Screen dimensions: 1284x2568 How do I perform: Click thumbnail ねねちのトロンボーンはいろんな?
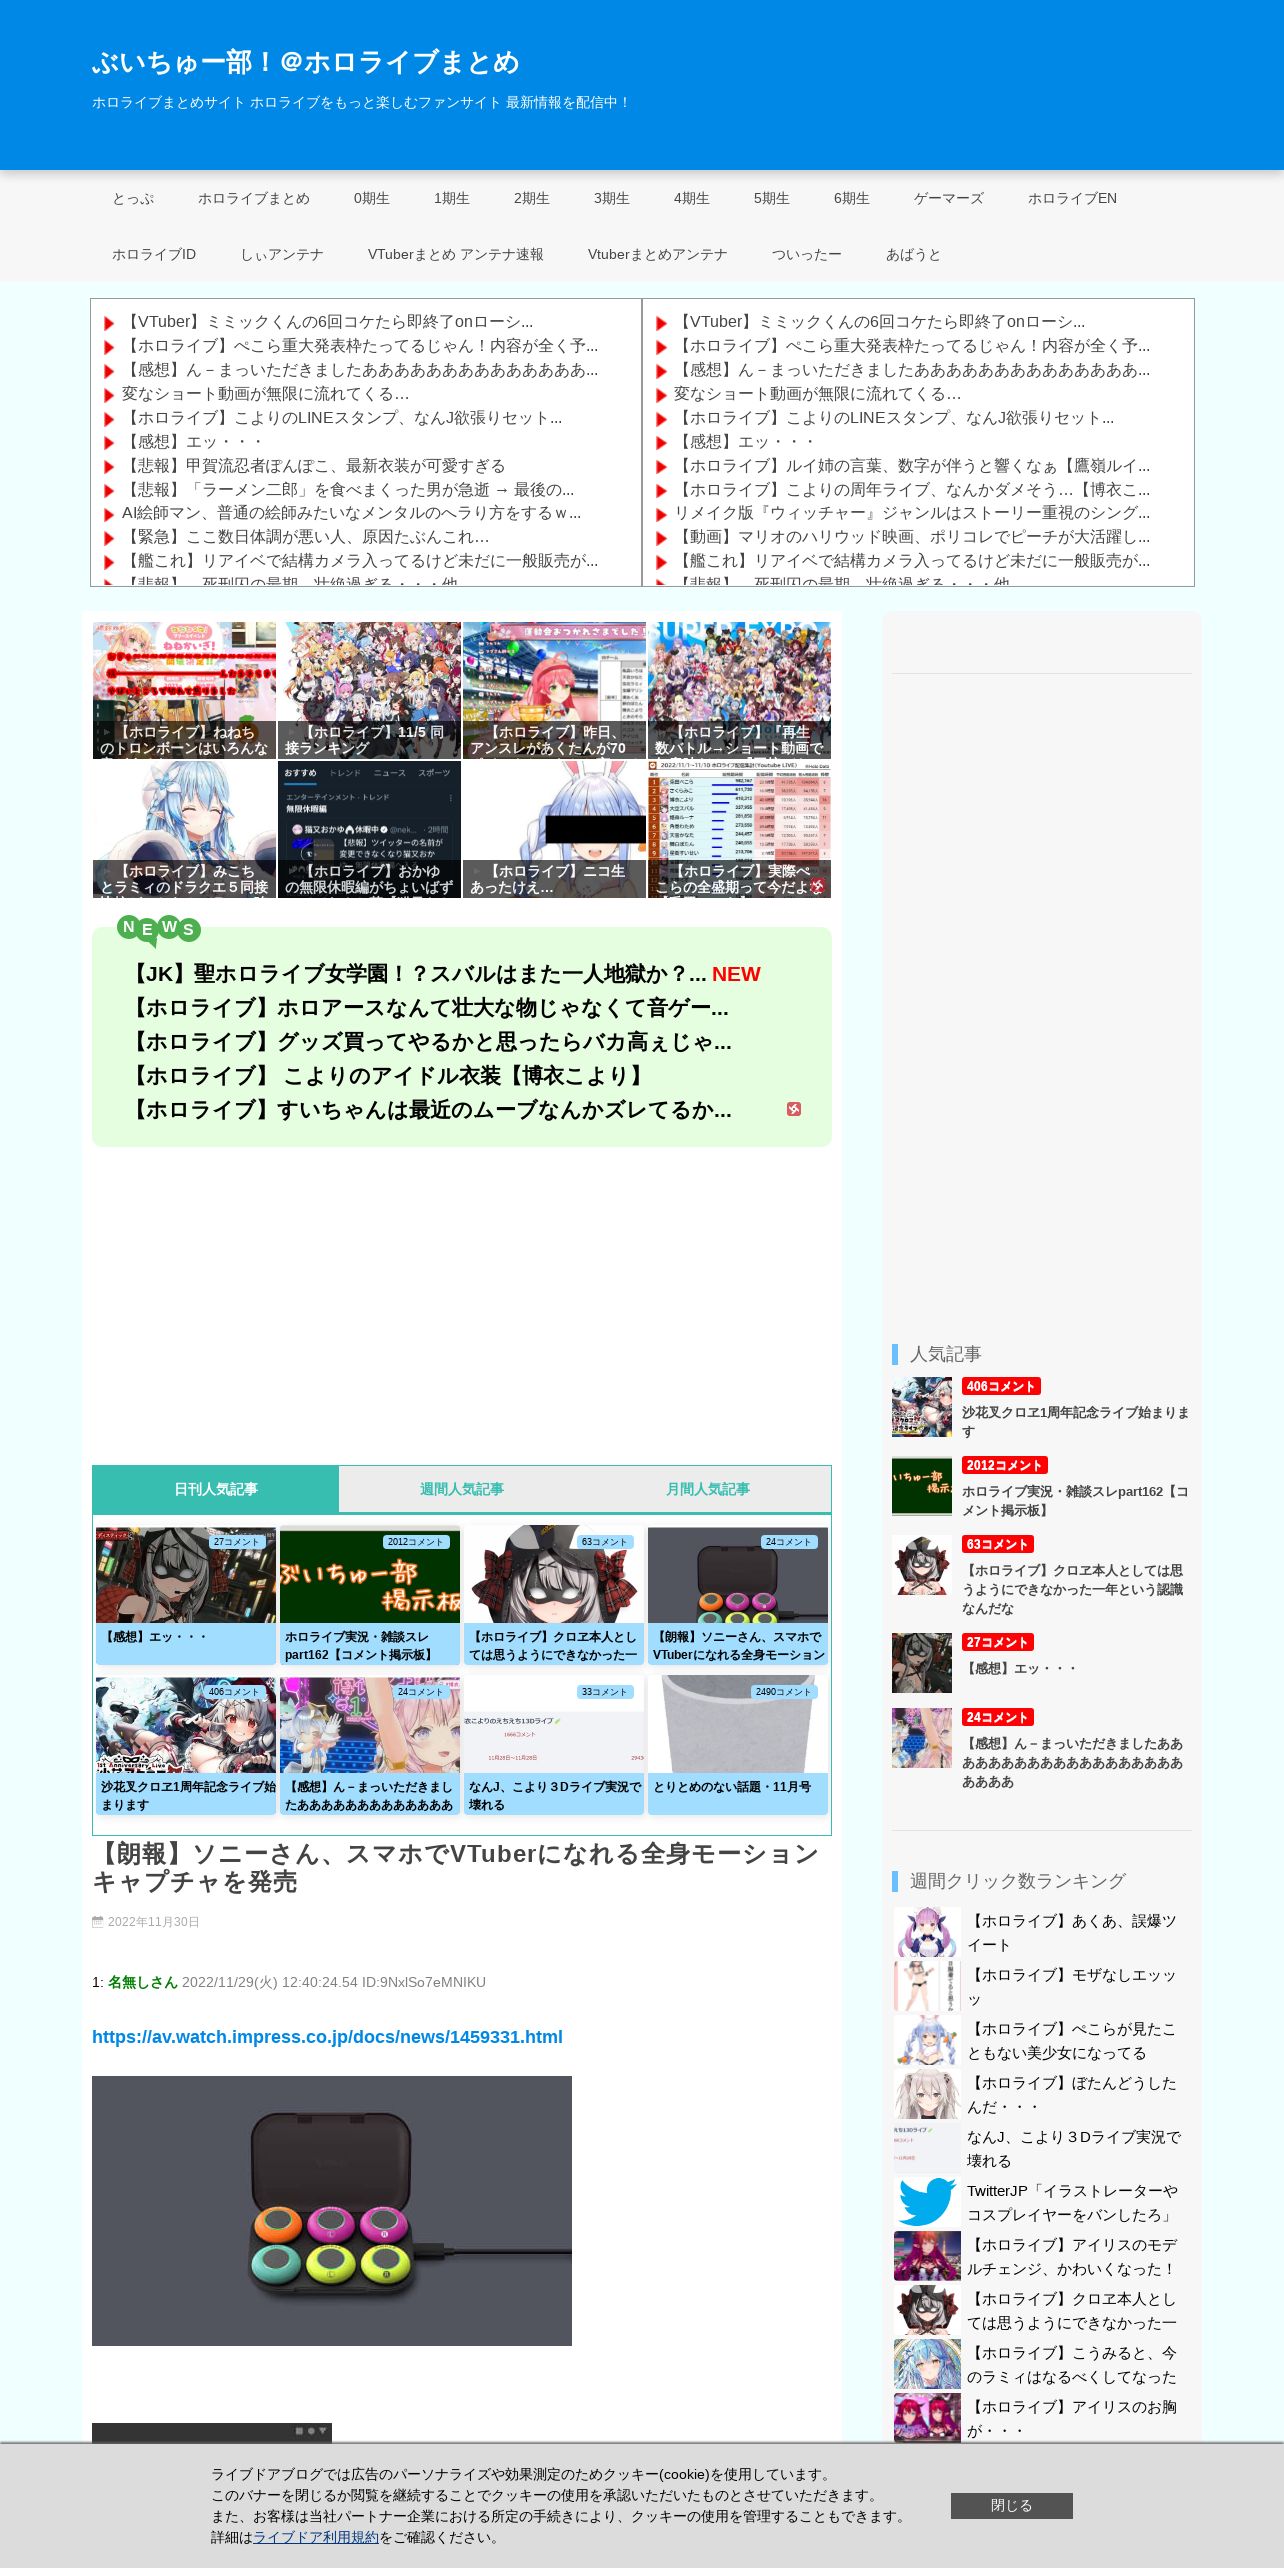tap(184, 690)
